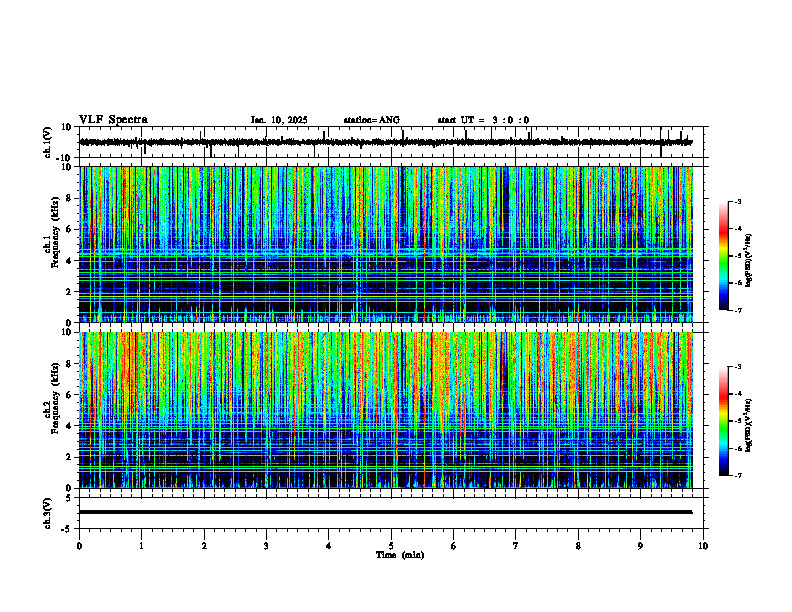This screenshot has width=792, height=612.
Task: Click the 'Time (min)' axis label
Action: tap(400, 555)
